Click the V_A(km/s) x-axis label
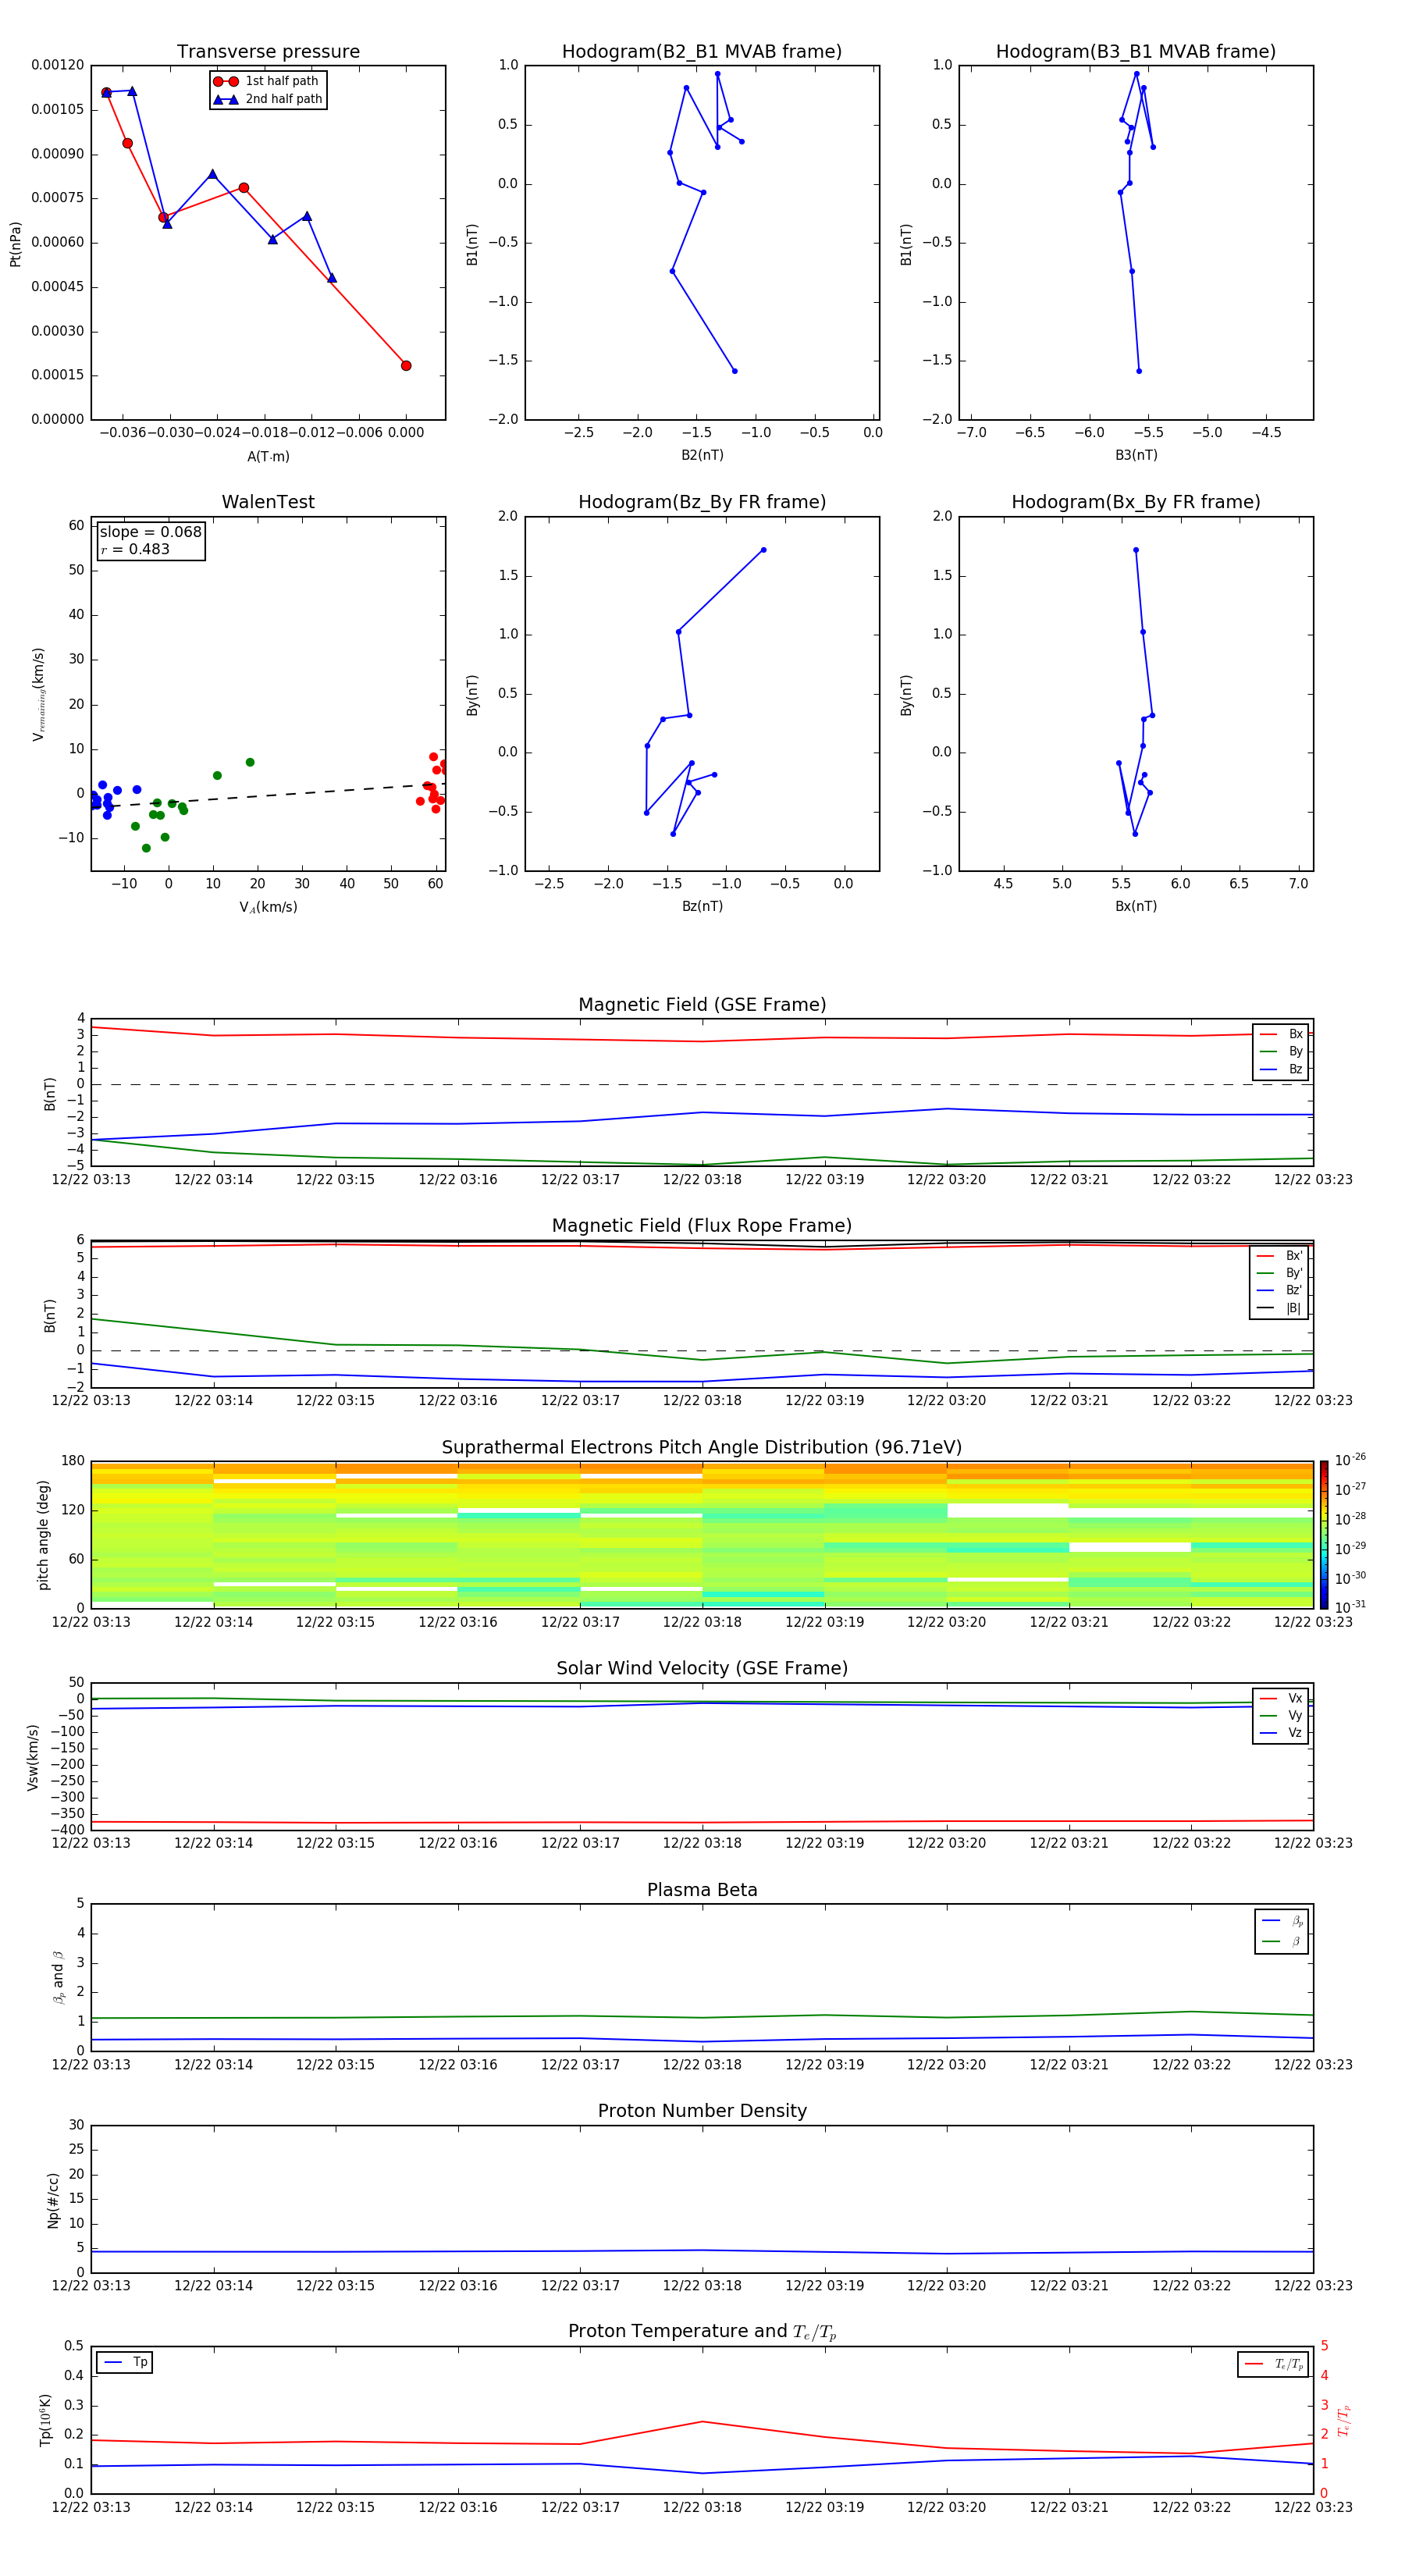 click(x=268, y=907)
